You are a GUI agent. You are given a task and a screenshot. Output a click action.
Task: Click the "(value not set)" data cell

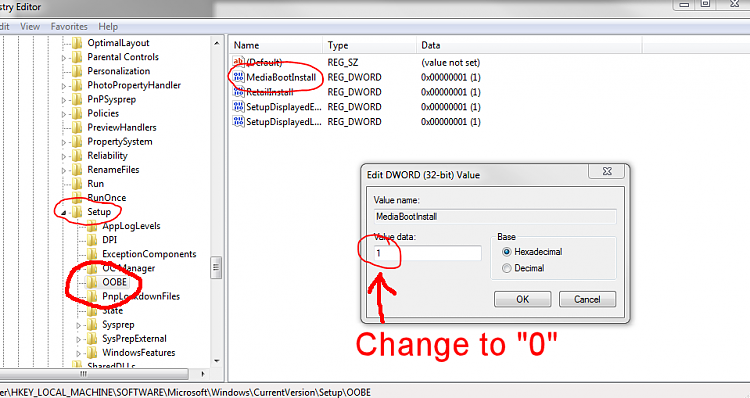coord(451,62)
